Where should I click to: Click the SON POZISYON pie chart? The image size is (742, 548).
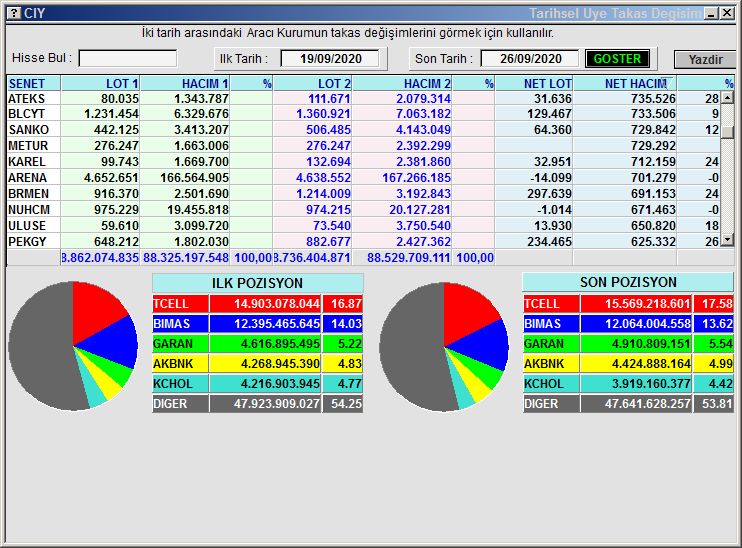(x=444, y=346)
